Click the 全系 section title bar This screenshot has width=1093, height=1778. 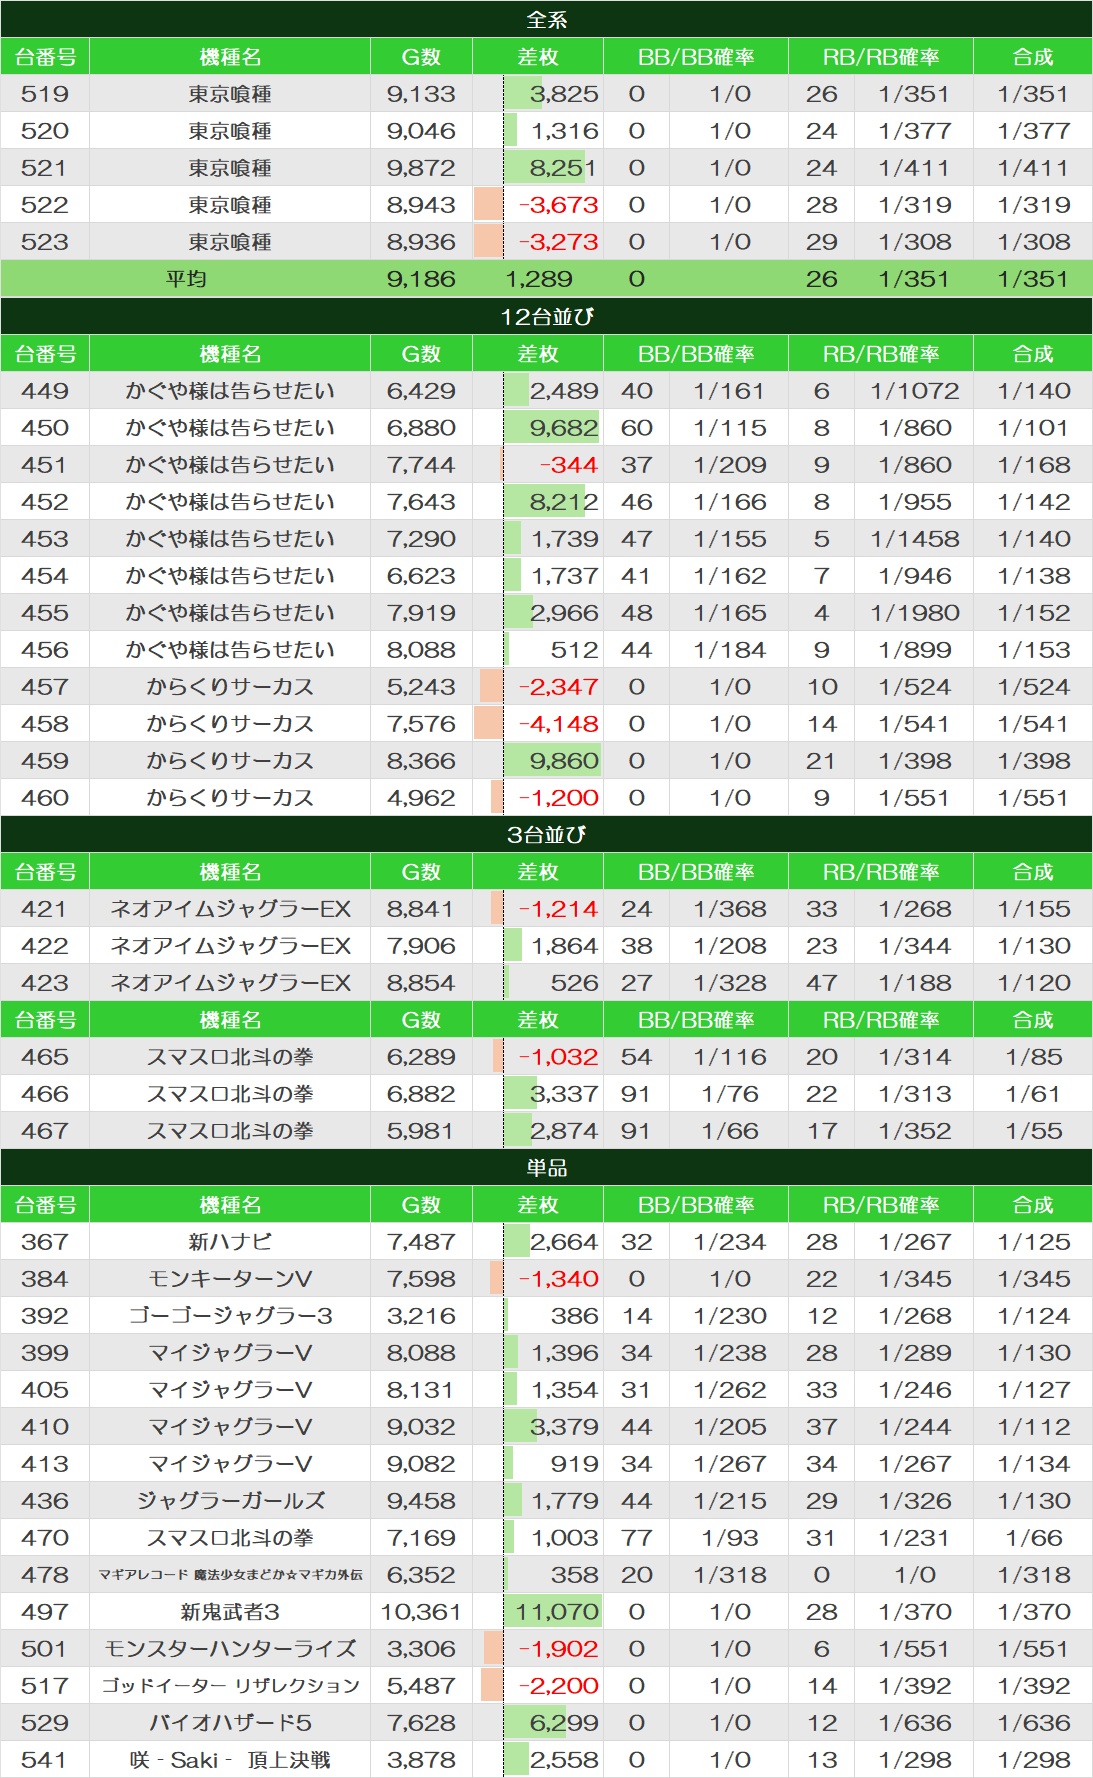(x=546, y=19)
